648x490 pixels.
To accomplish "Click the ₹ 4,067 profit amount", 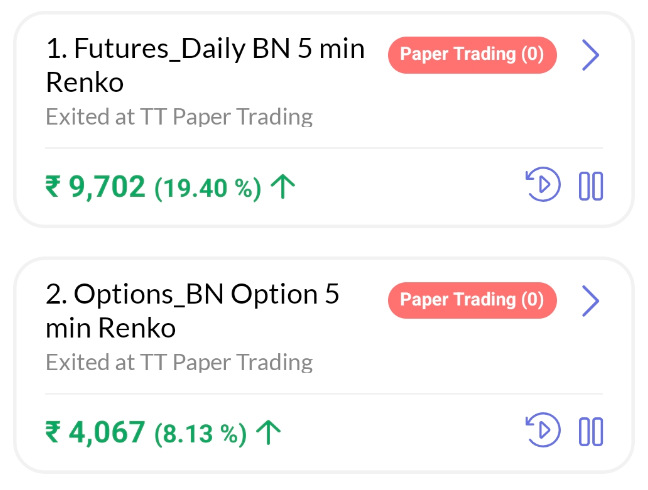I will click(x=107, y=432).
